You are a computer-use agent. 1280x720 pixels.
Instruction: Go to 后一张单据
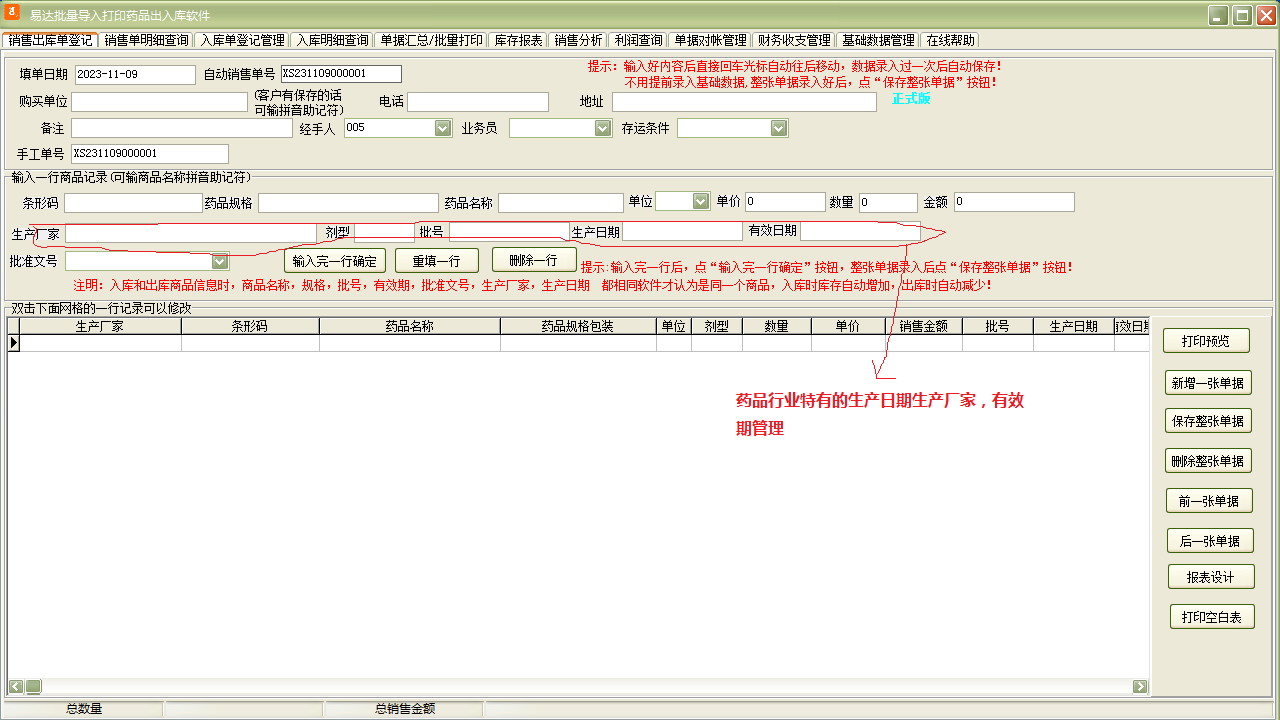click(x=1210, y=541)
